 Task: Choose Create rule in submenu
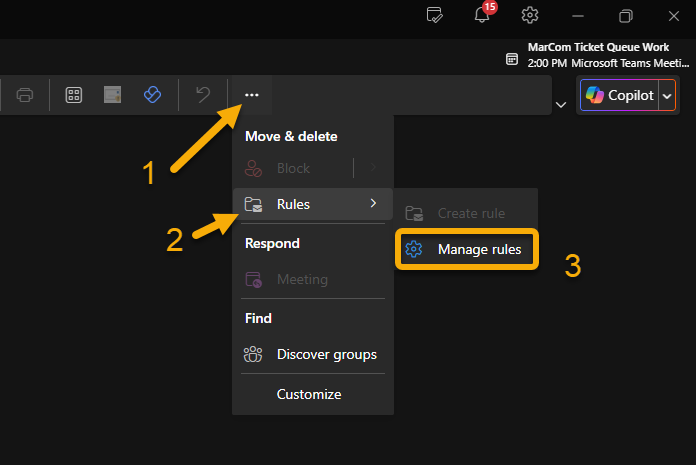(468, 213)
